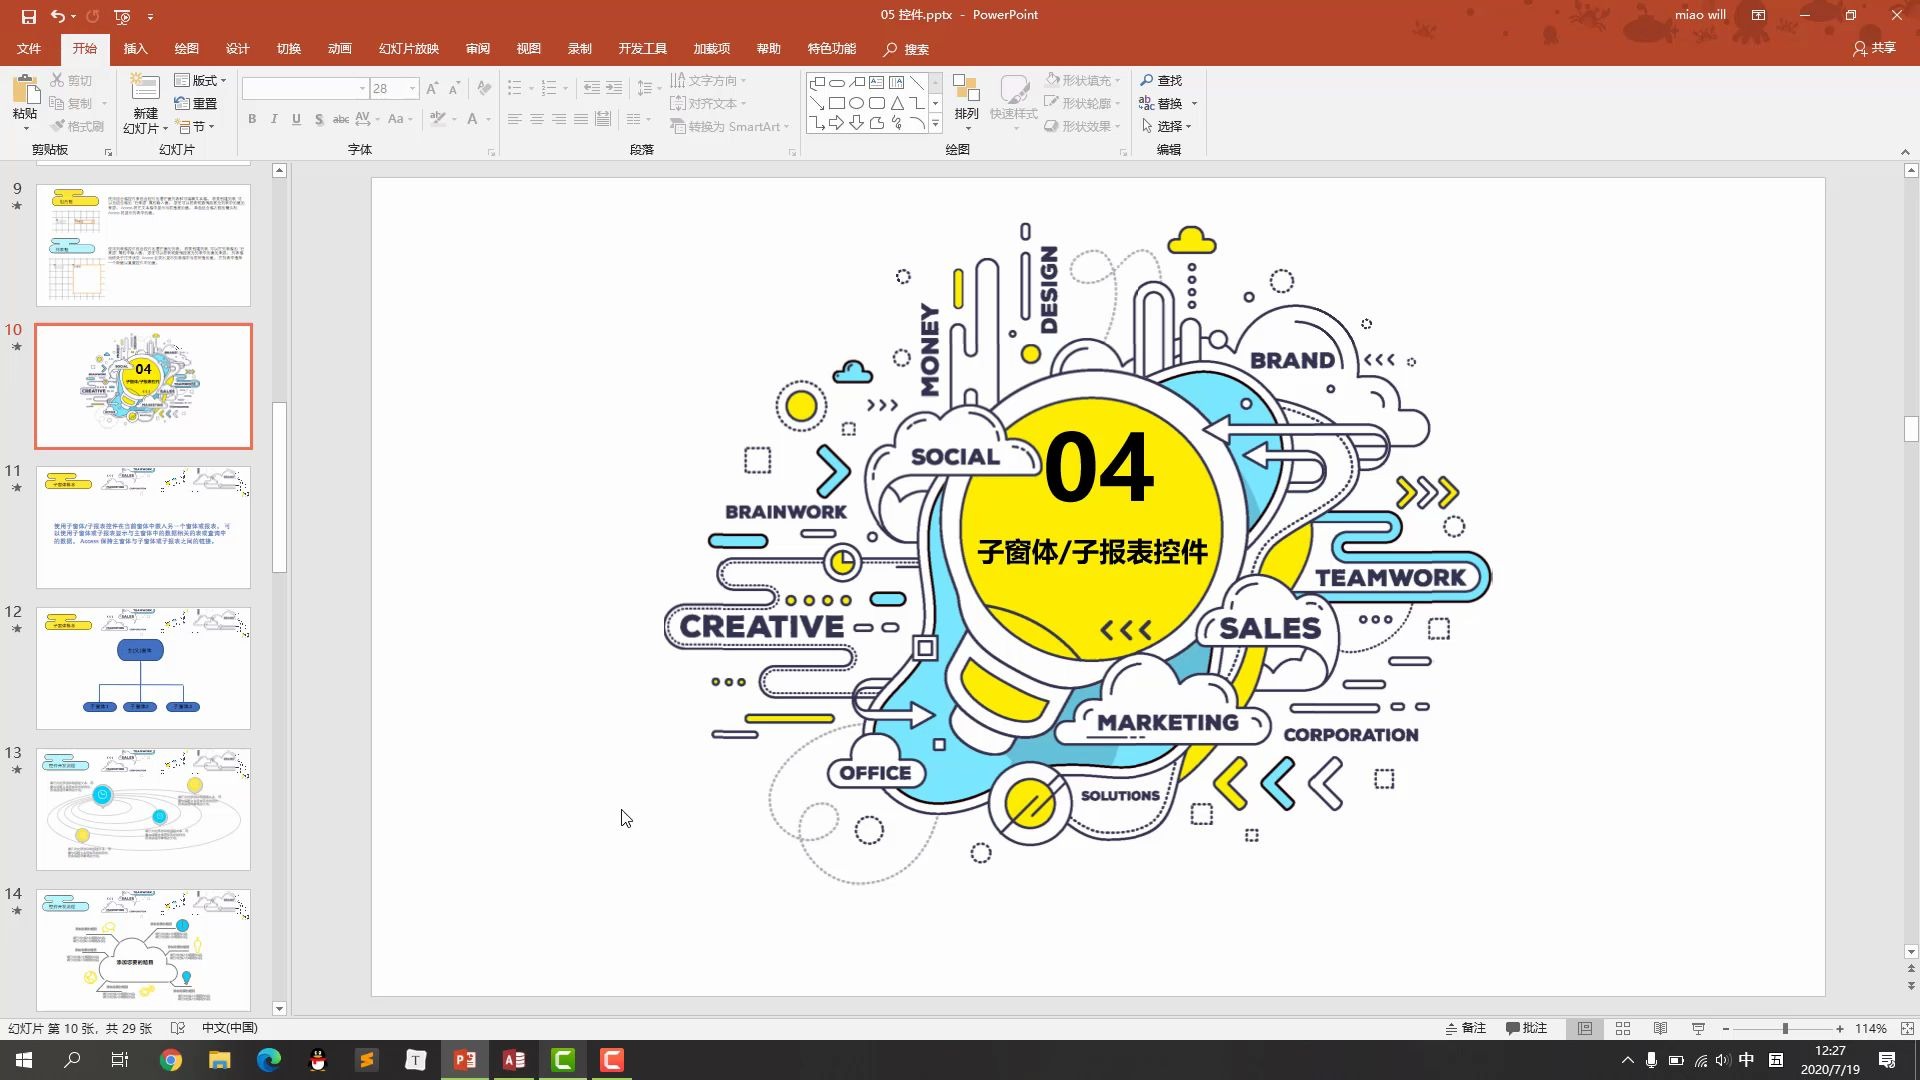Click the Slide Sorter view icon

(1623, 1028)
